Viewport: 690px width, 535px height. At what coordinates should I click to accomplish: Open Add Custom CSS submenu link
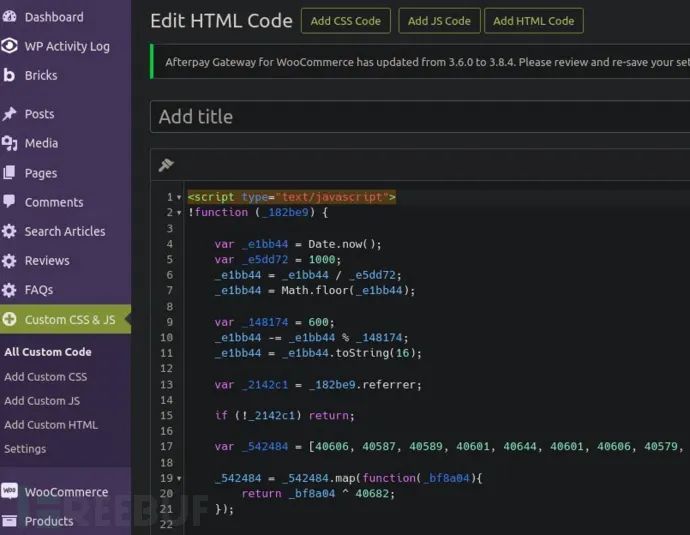pyautogui.click(x=46, y=377)
